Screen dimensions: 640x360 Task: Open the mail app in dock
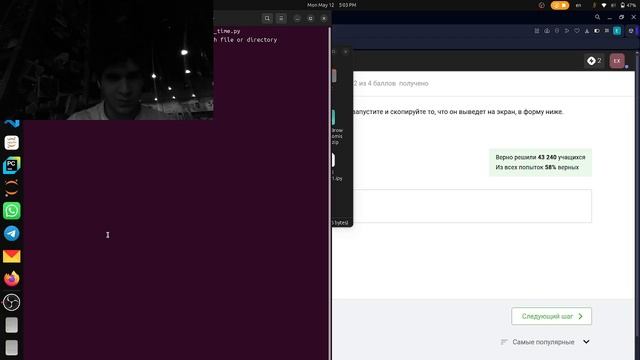11,256
